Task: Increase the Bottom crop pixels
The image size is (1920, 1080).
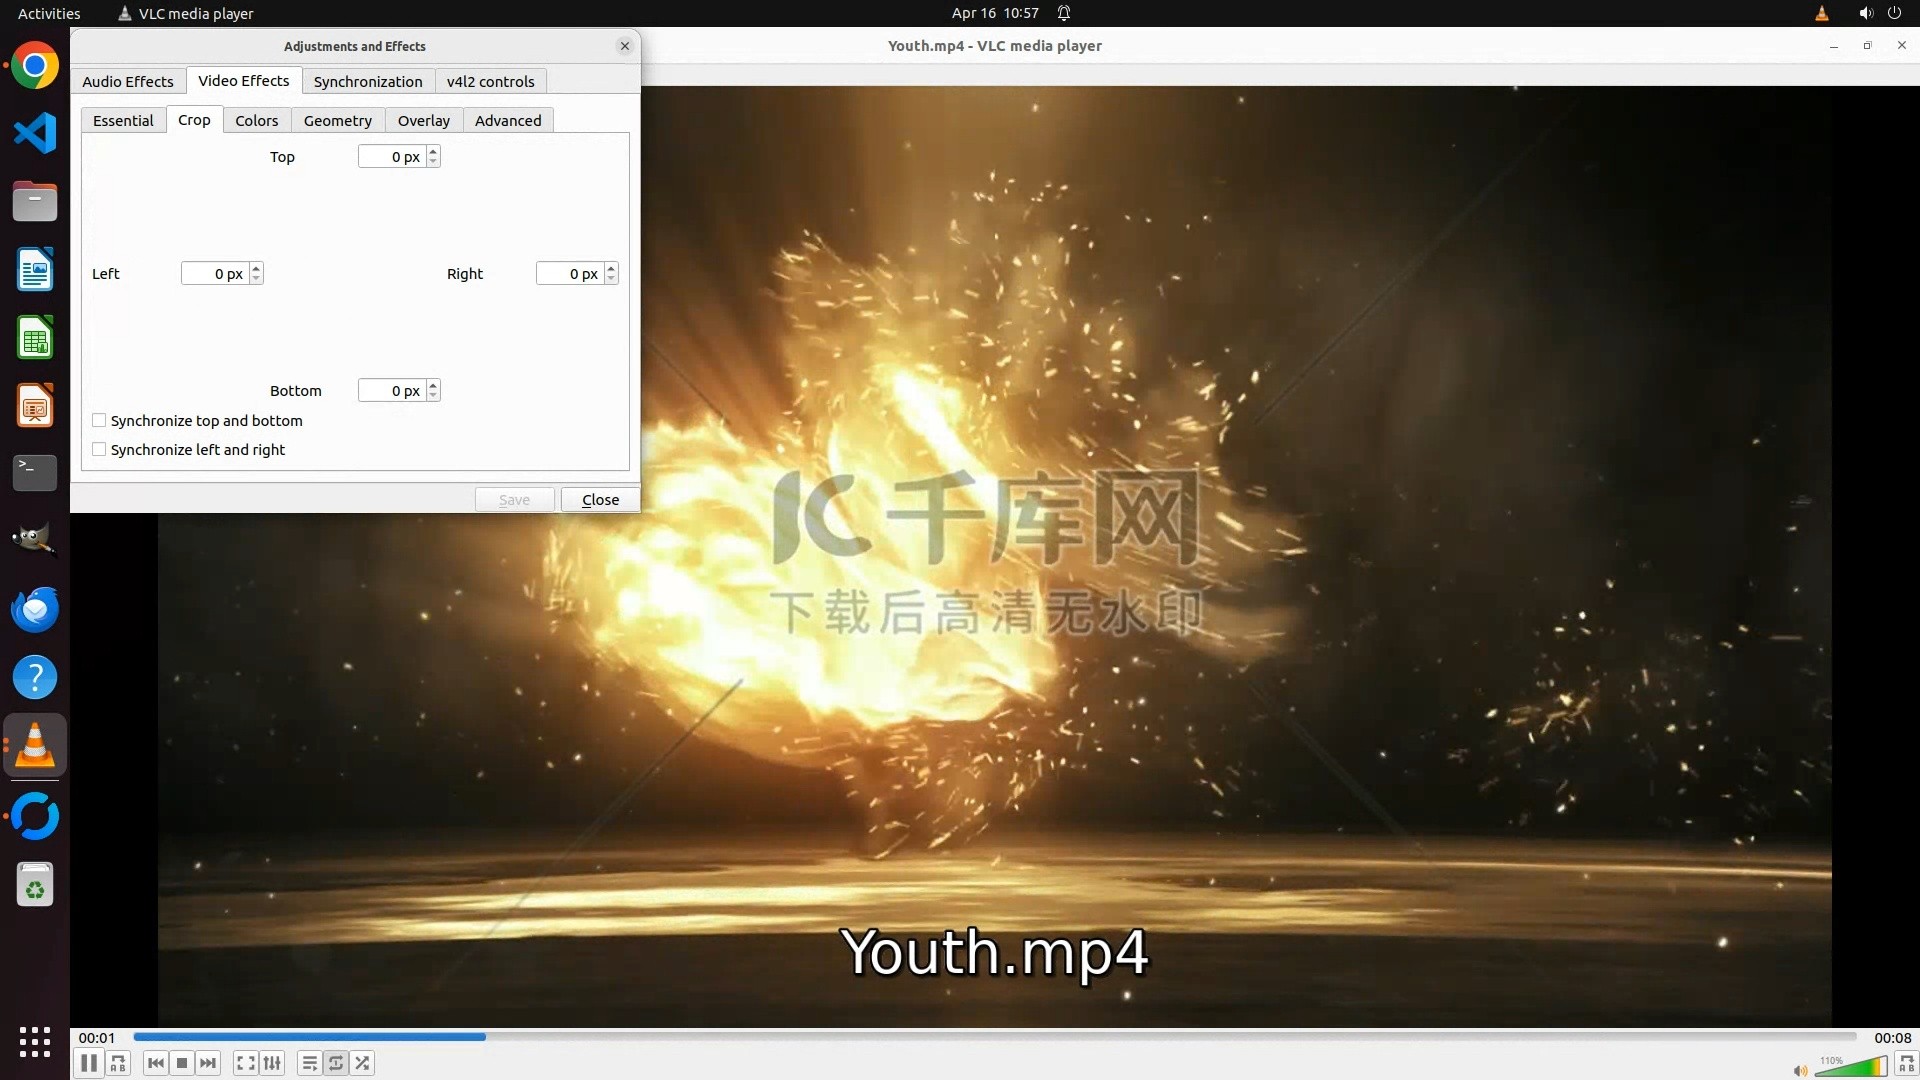Action: coord(433,386)
